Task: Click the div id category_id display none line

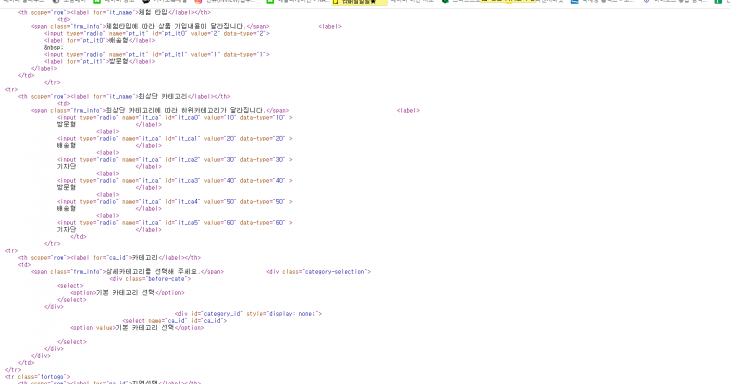Action: [x=248, y=314]
